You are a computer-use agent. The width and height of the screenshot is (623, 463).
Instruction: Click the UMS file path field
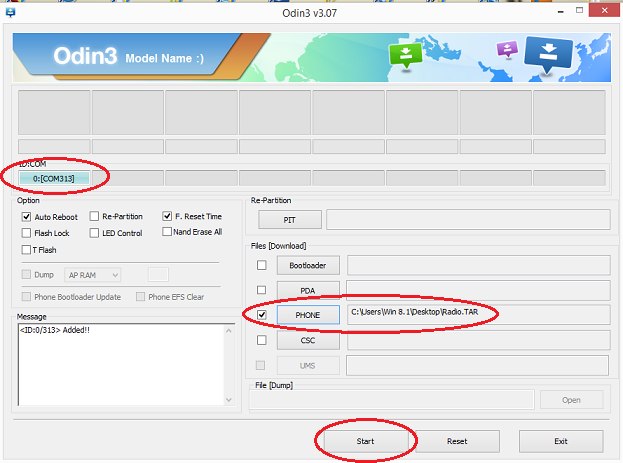477,366
